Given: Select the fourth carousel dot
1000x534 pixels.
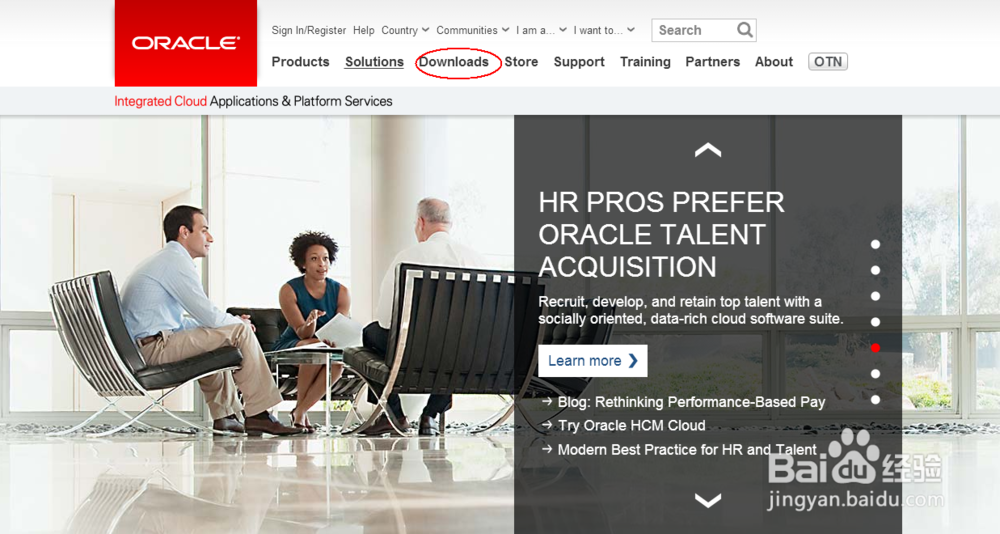Looking at the screenshot, I should 876,322.
